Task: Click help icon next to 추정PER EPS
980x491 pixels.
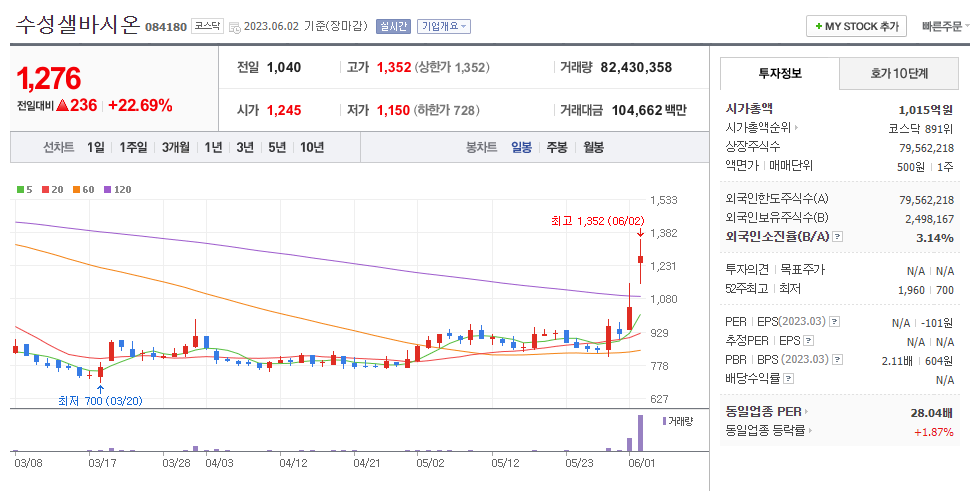Action: [x=808, y=341]
